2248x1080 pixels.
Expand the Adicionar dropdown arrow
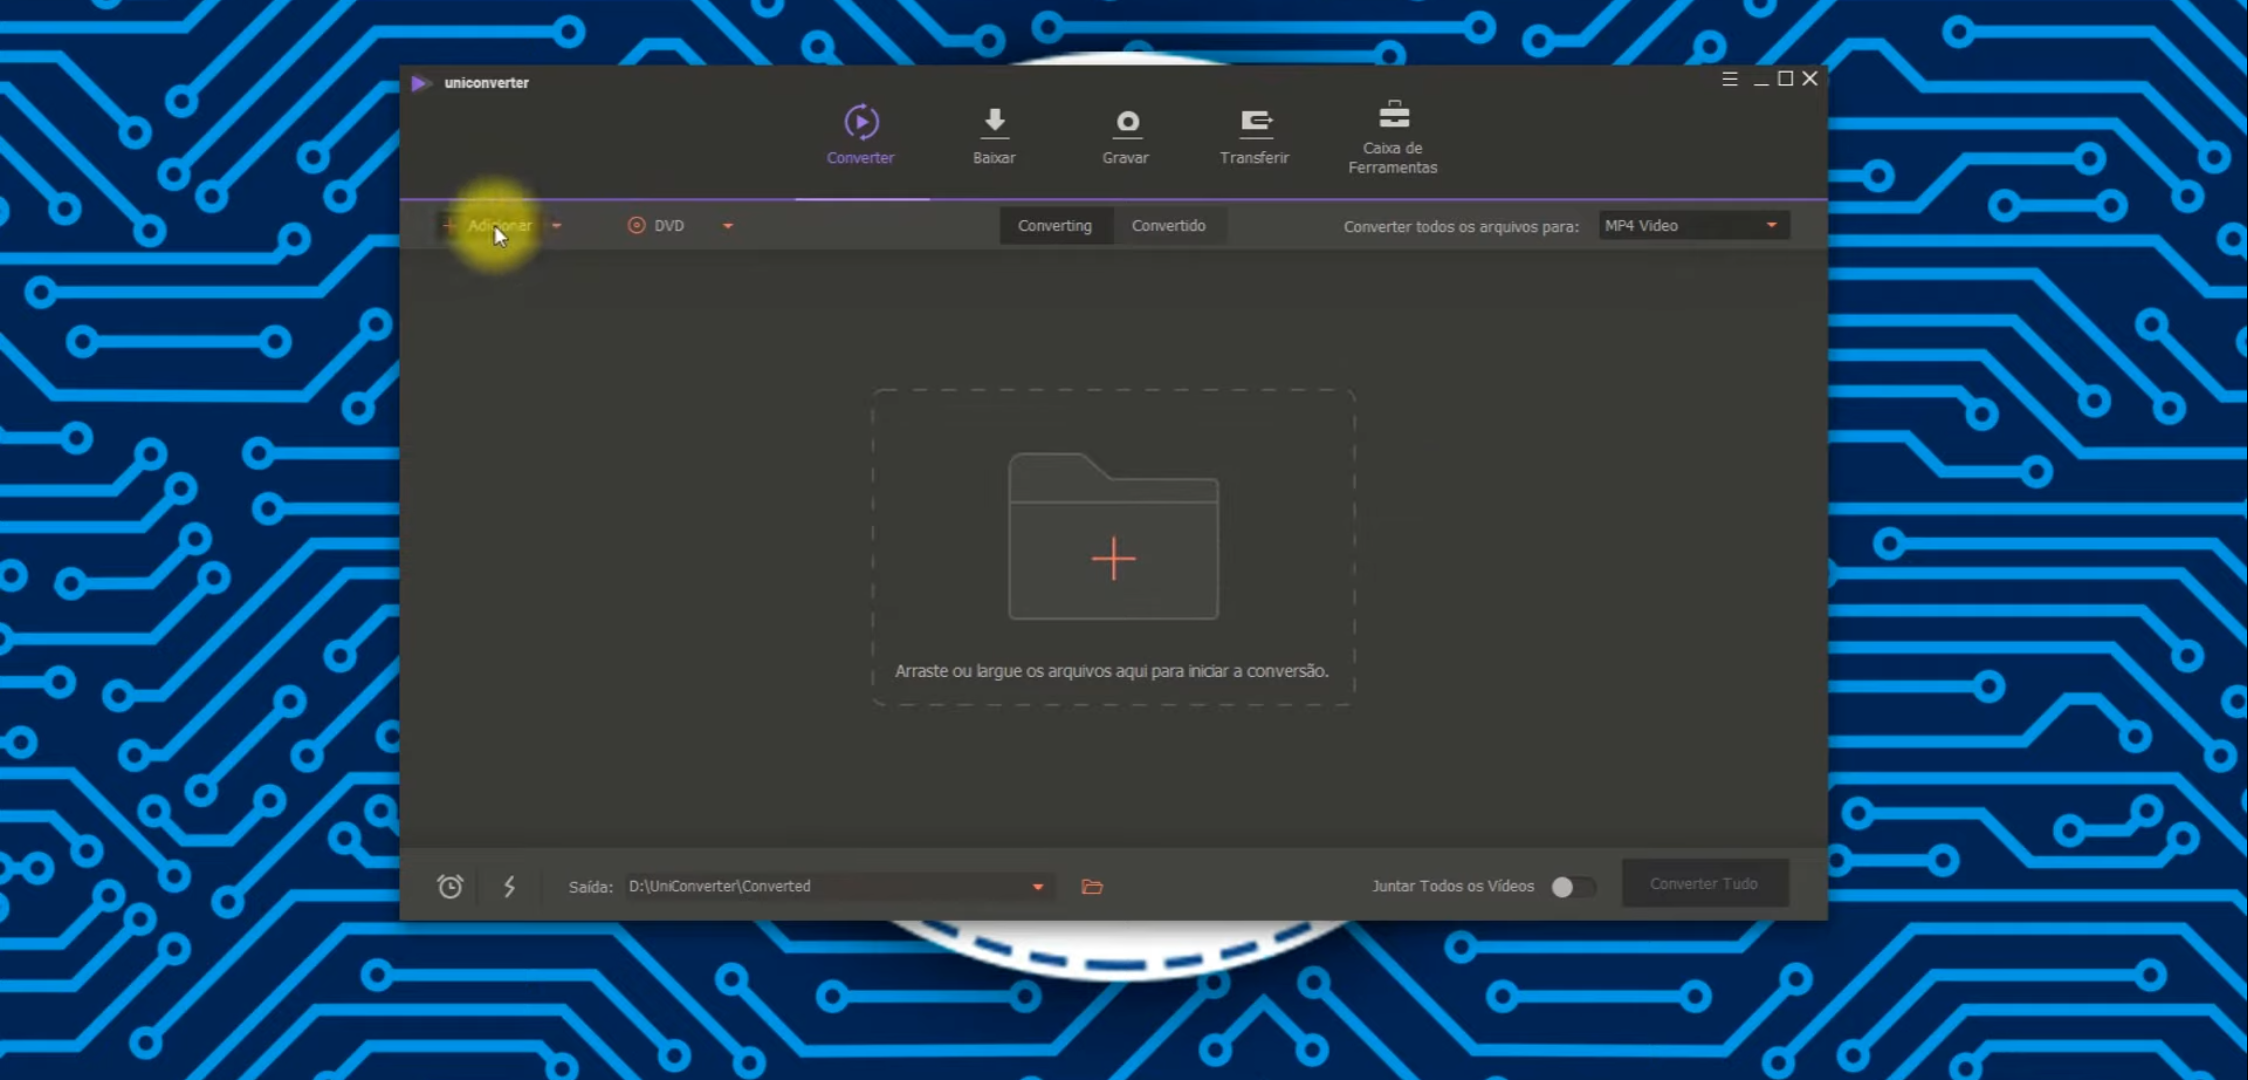(557, 226)
